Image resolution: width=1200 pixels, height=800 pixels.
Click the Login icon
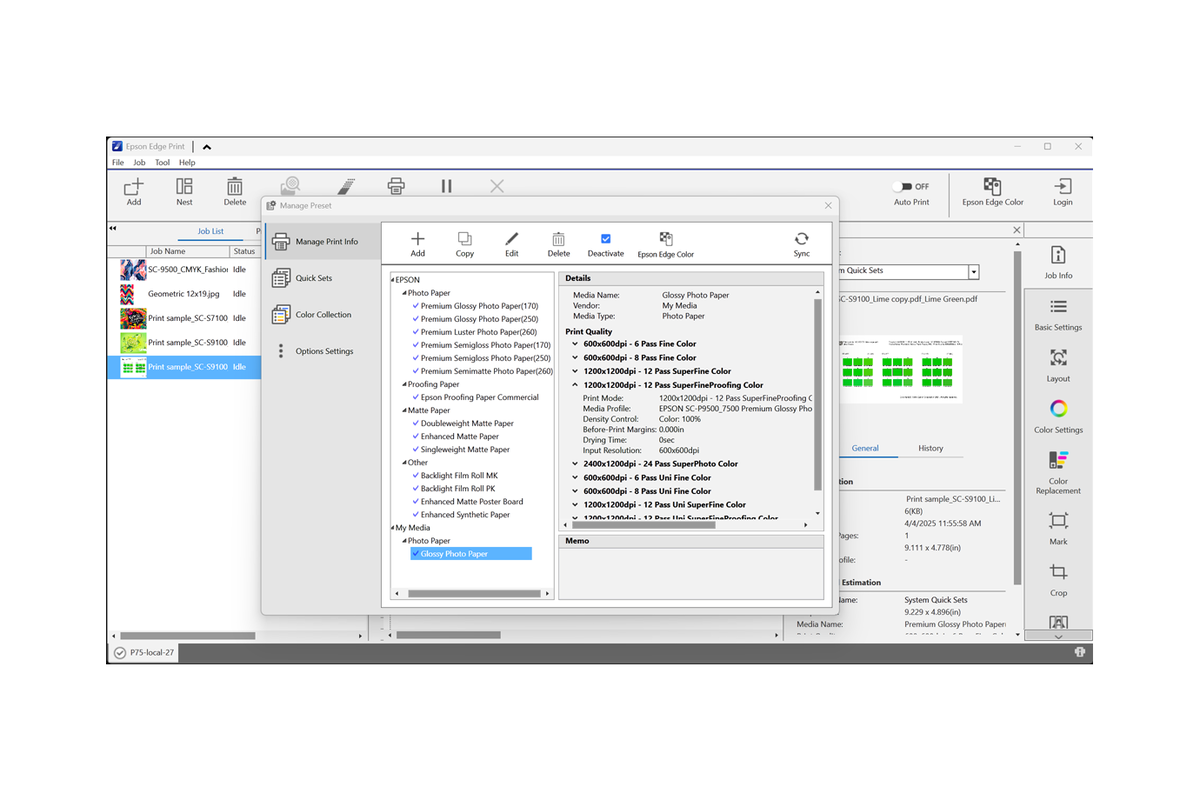click(x=1063, y=192)
